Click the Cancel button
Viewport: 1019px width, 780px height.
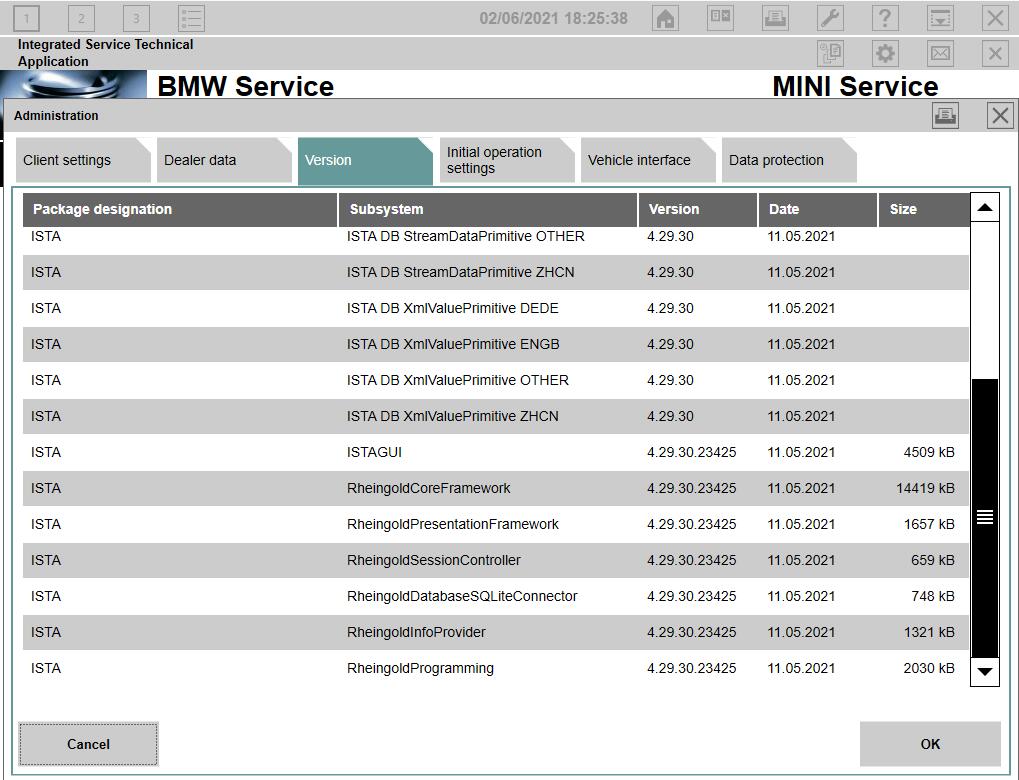click(x=88, y=744)
